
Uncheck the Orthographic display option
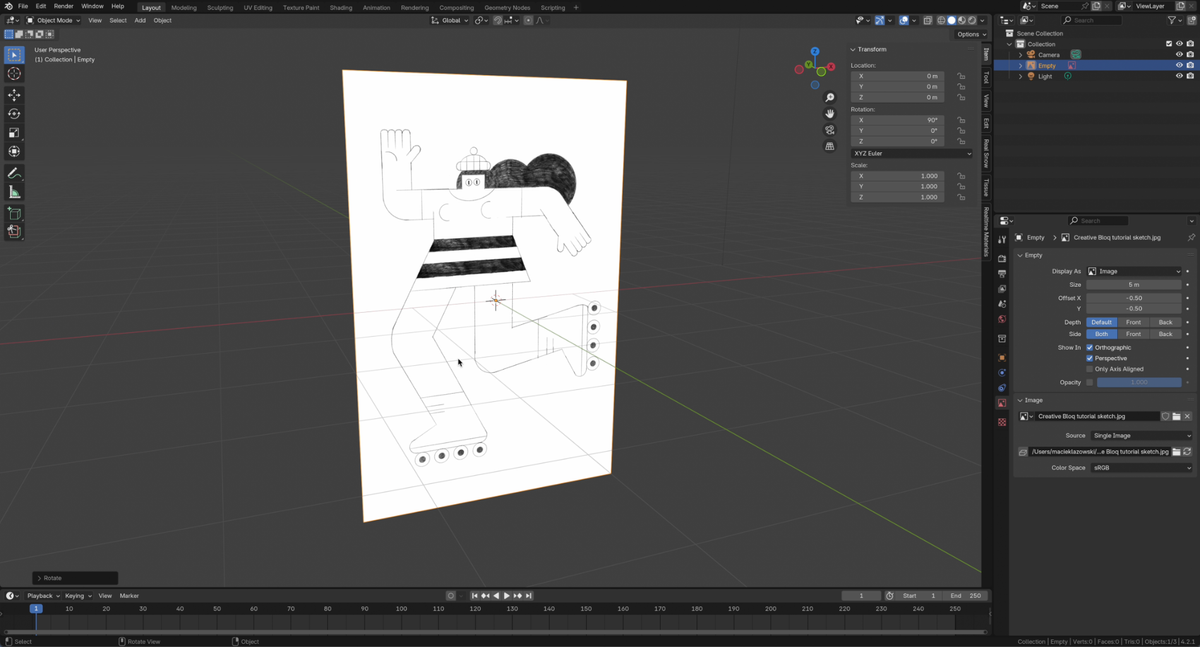point(1089,347)
